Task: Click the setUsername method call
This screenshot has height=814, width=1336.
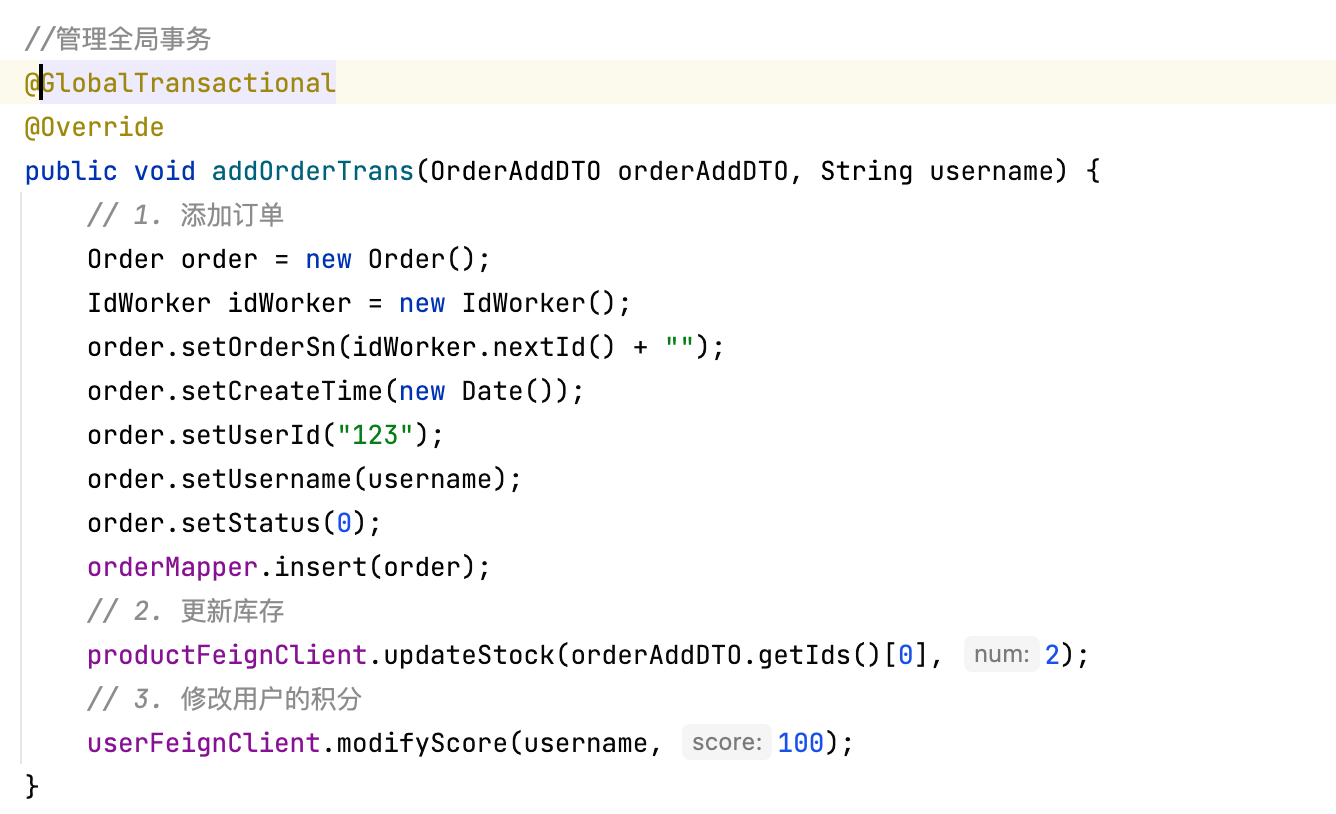Action: [x=266, y=479]
